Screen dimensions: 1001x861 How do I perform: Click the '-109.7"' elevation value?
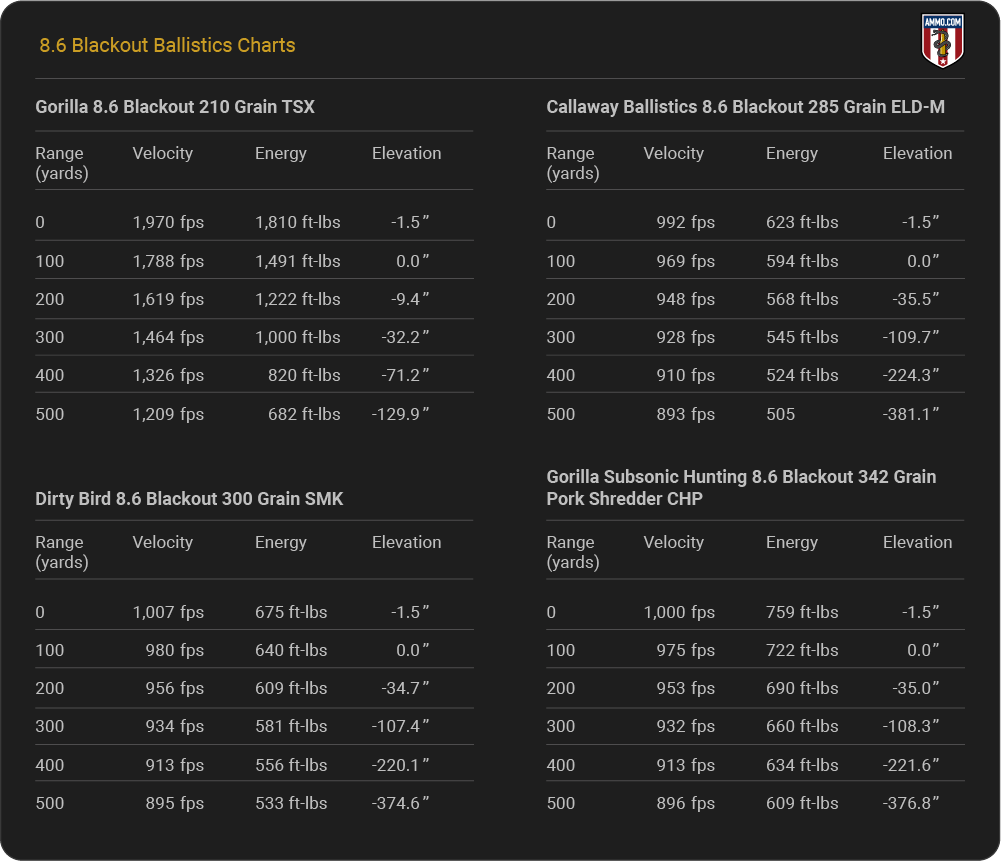point(911,337)
